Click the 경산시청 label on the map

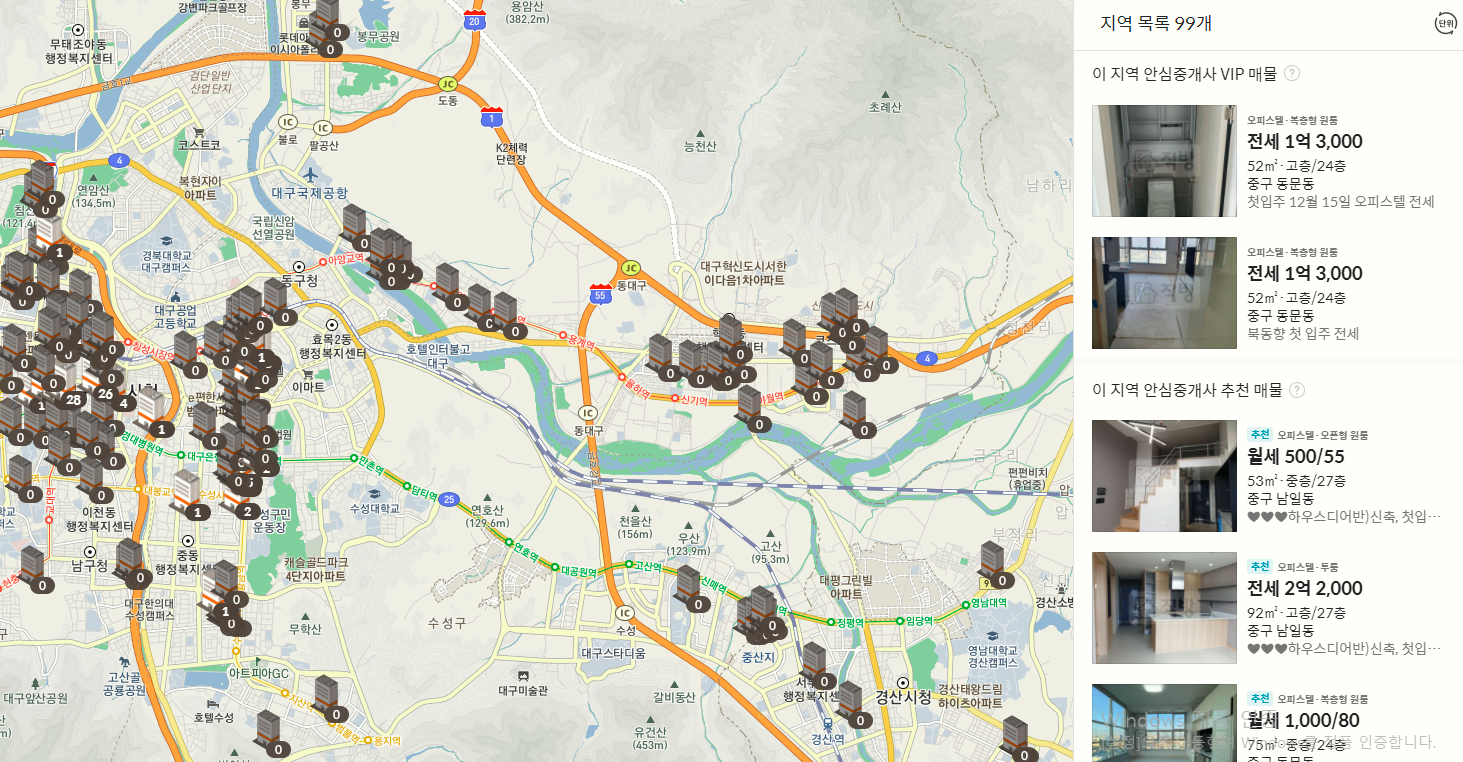tap(903, 696)
